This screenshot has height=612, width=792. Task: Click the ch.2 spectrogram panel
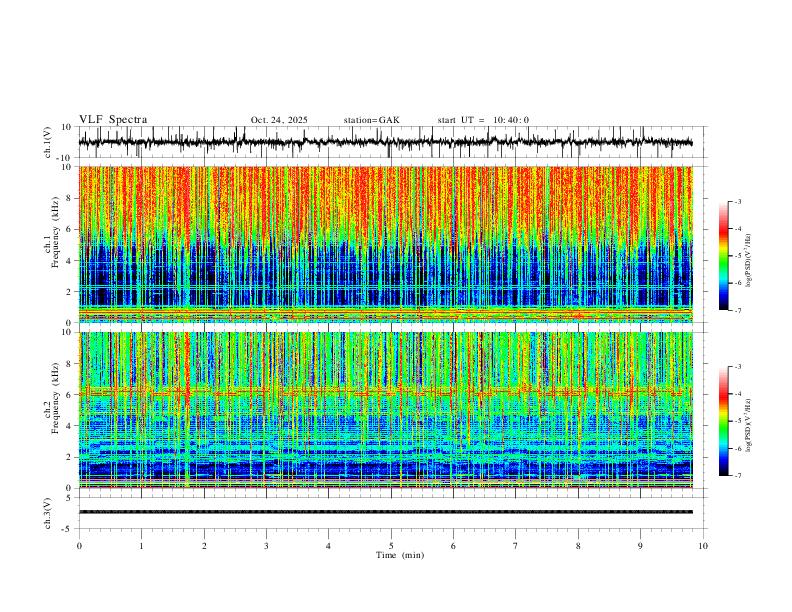(x=385, y=410)
